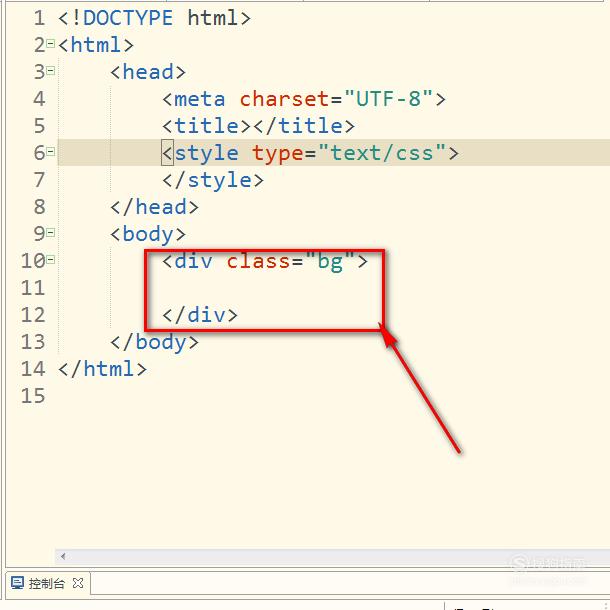Viewport: 610px width, 610px height.
Task: Open the 控制台 console tab
Action: tap(47, 583)
